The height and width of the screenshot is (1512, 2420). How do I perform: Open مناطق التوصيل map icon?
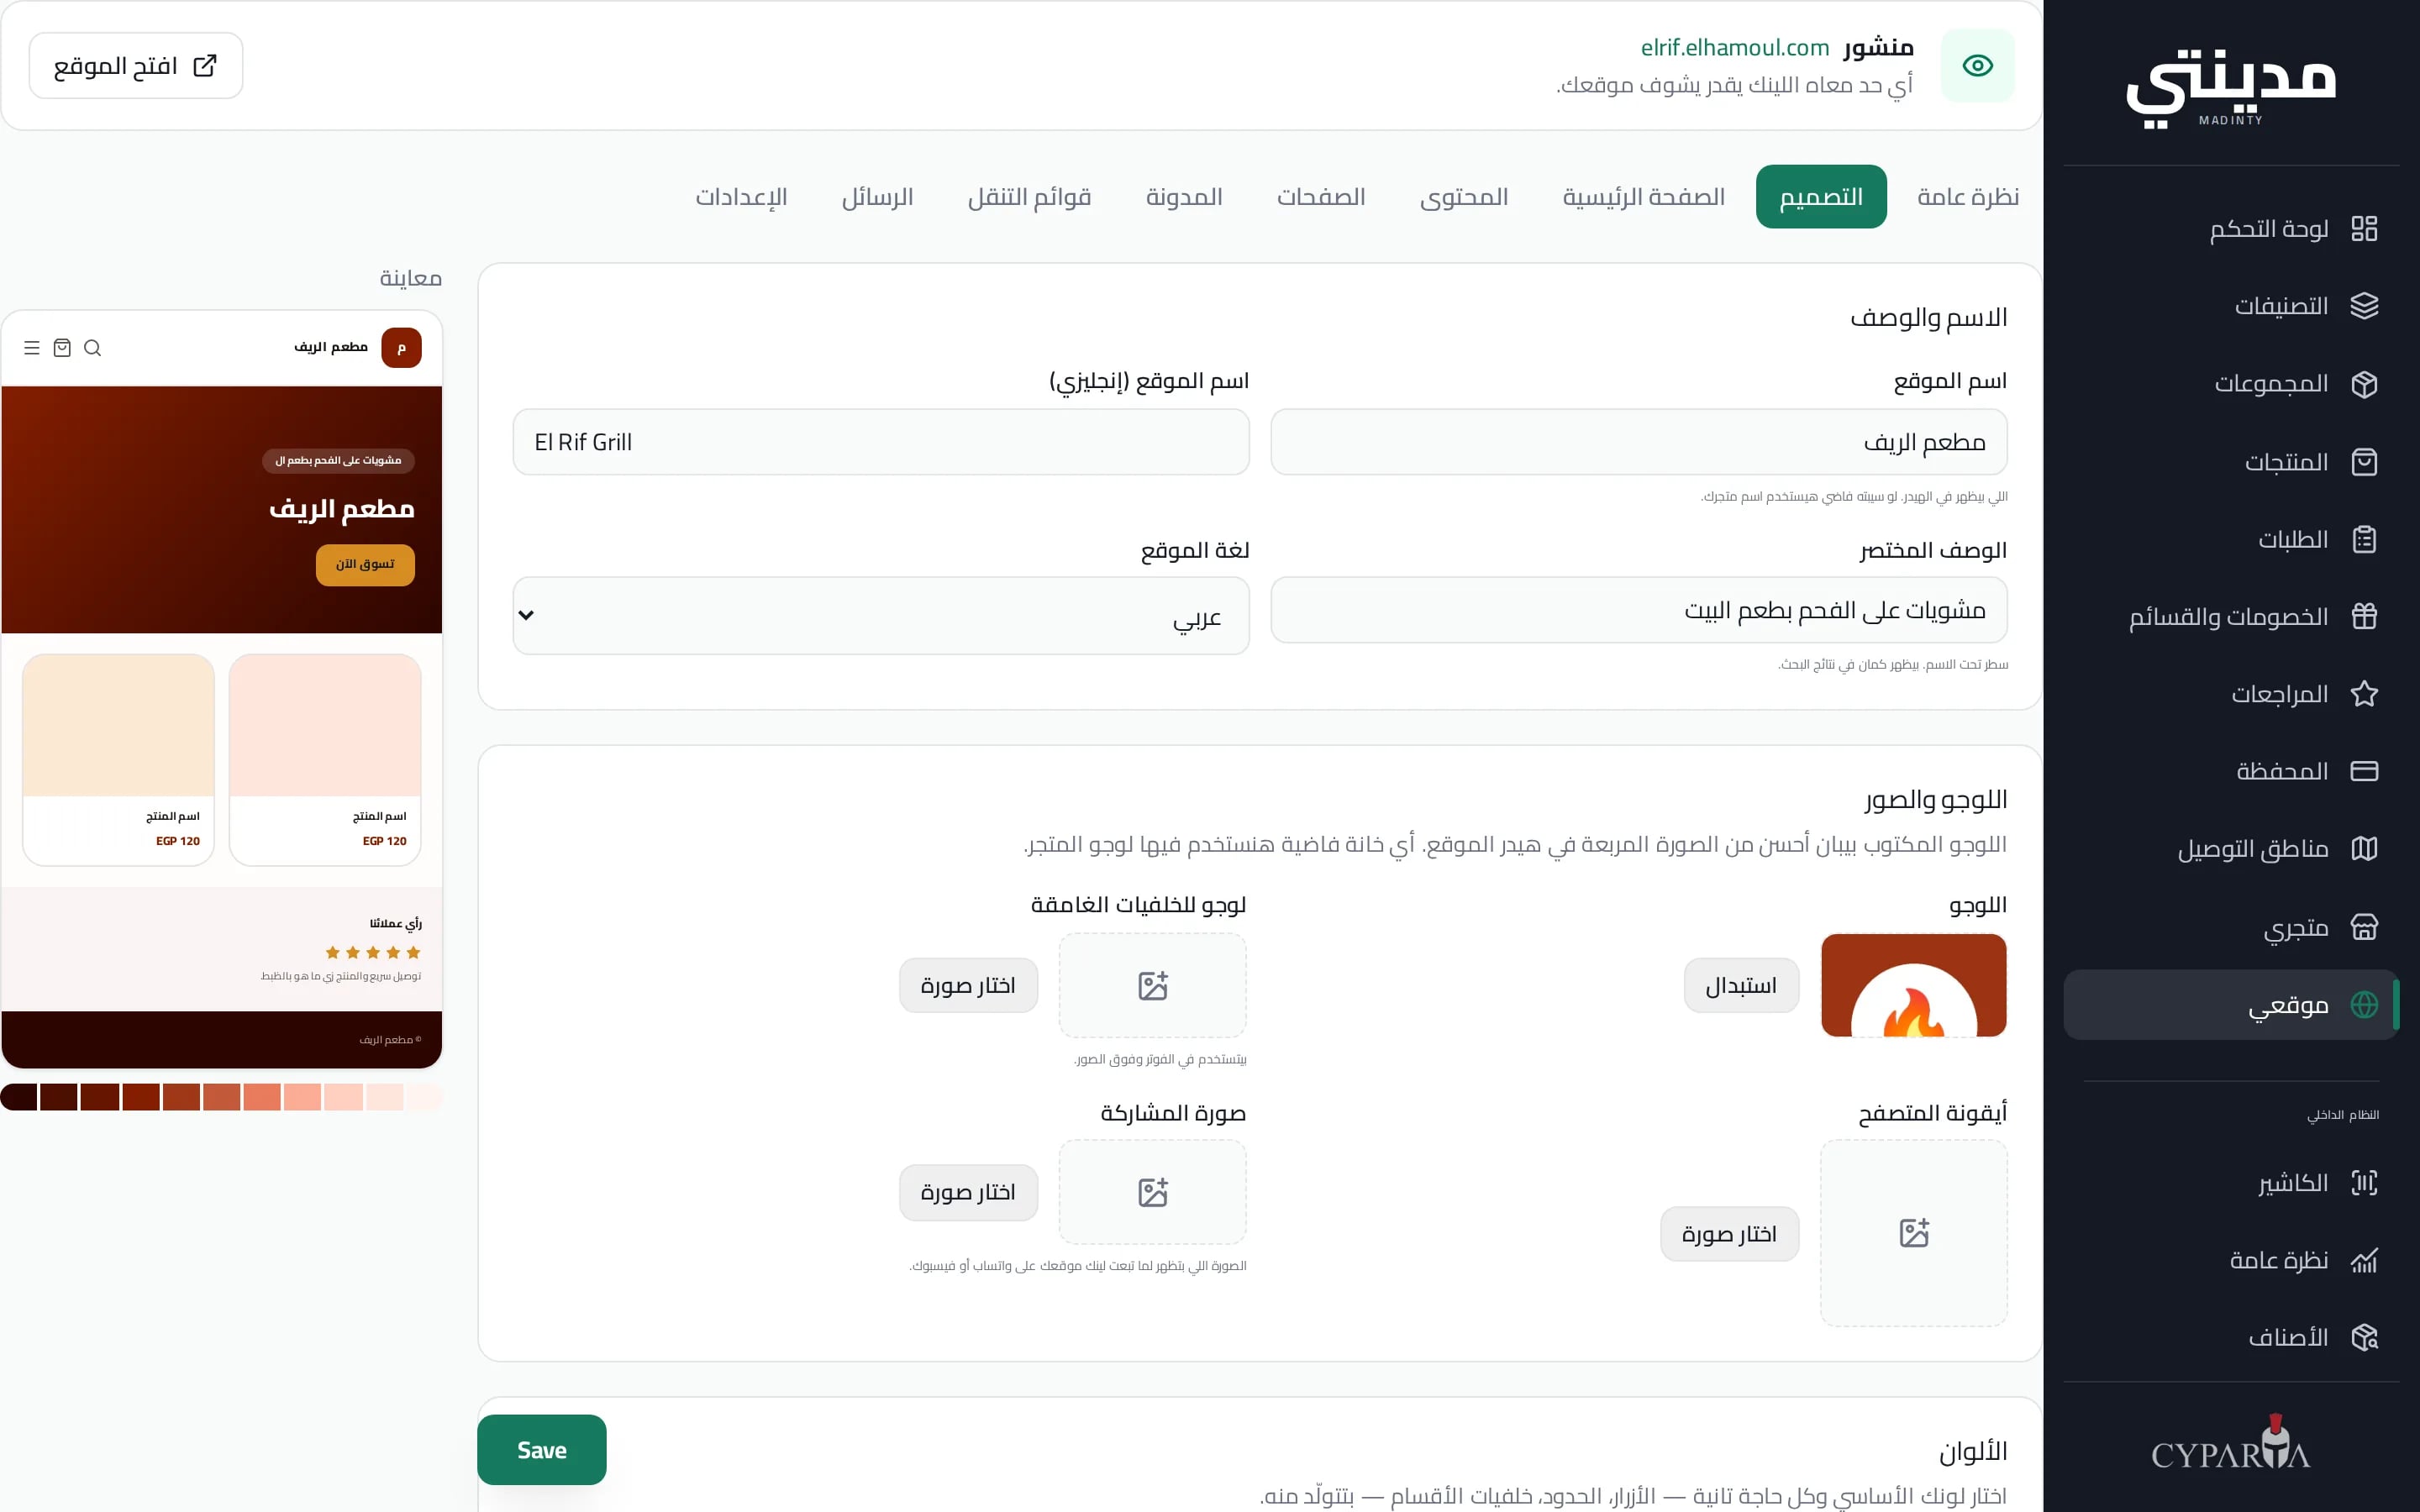click(x=2364, y=849)
